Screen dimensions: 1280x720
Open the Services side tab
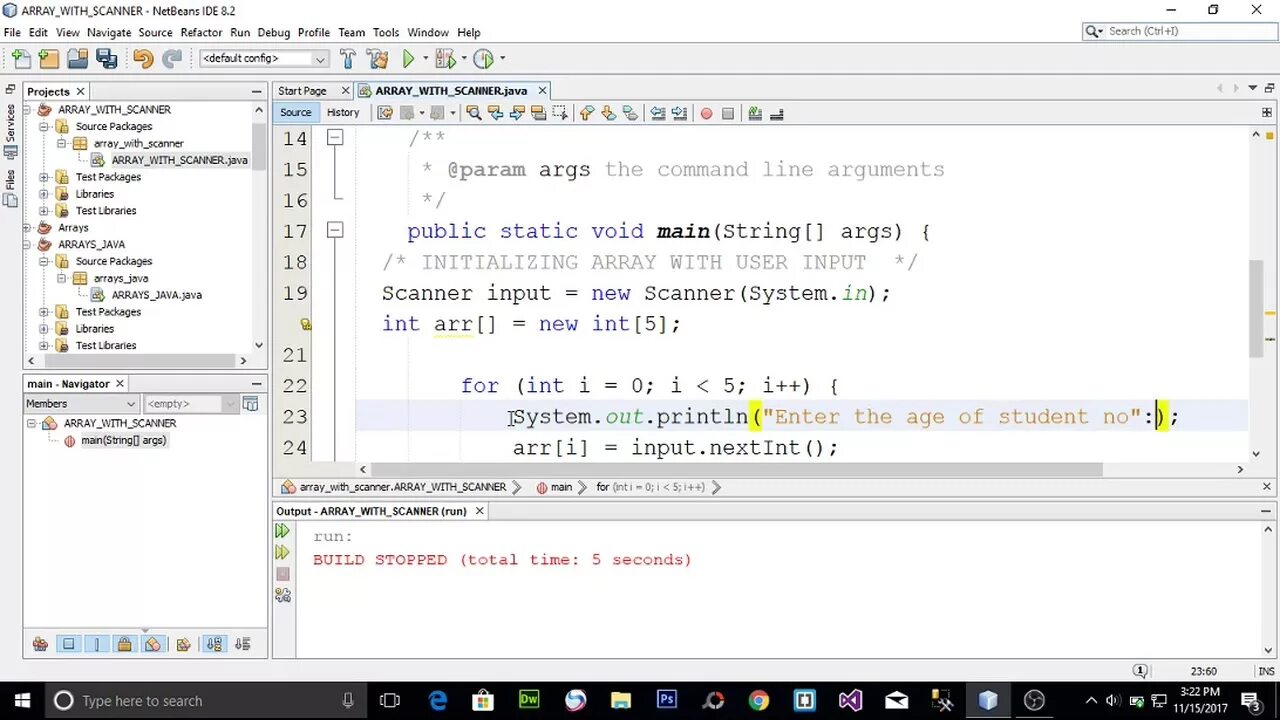pos(11,132)
